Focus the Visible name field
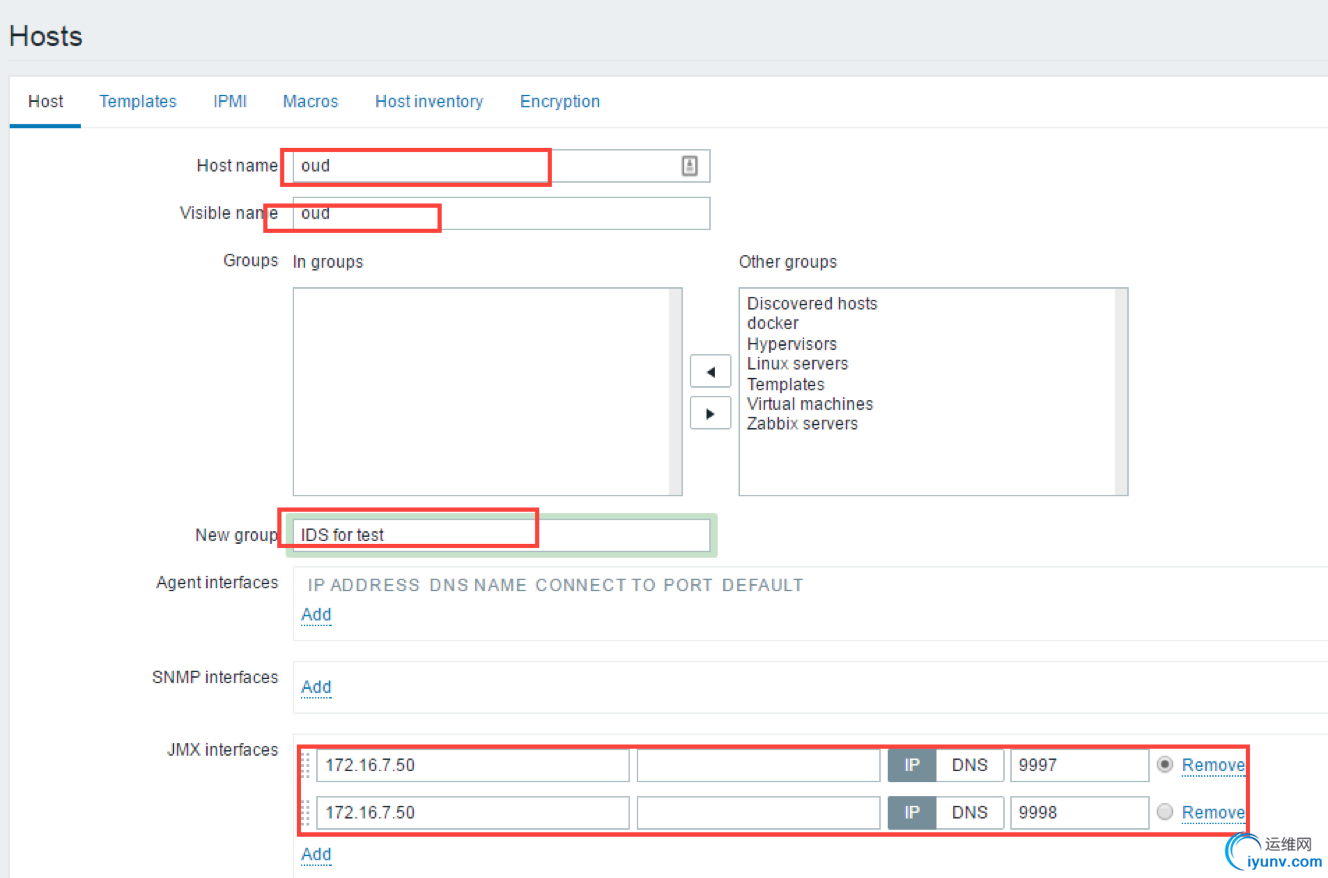The height and width of the screenshot is (878, 1328). click(x=501, y=213)
